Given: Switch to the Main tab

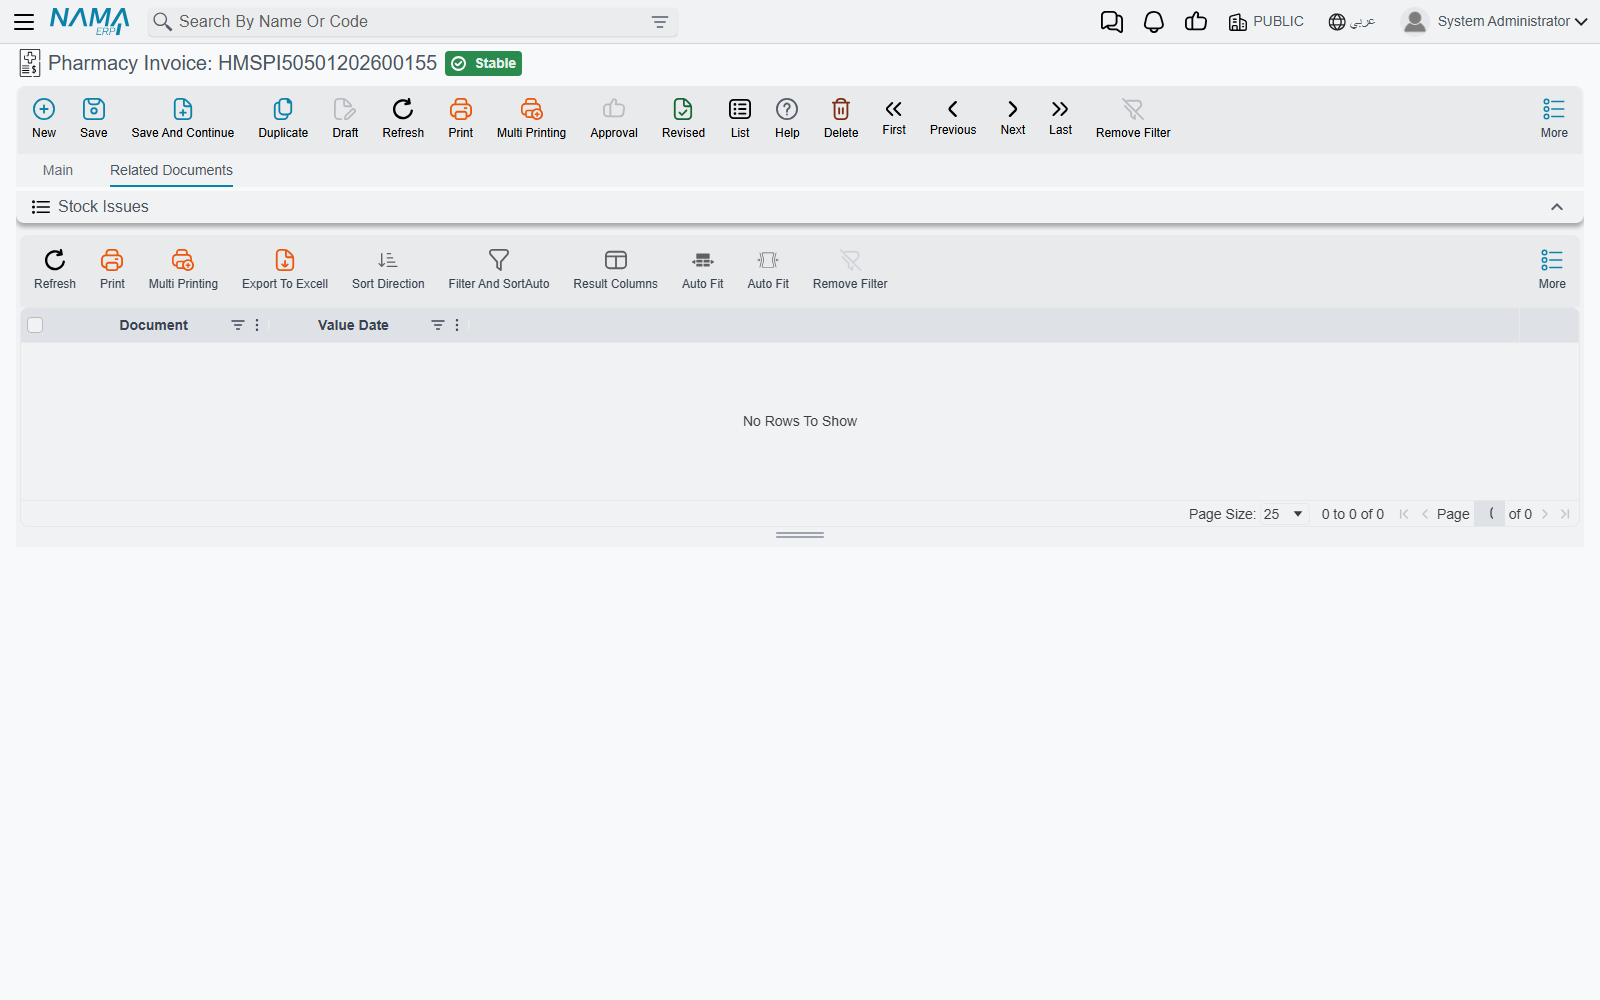Looking at the screenshot, I should pyautogui.click(x=58, y=170).
